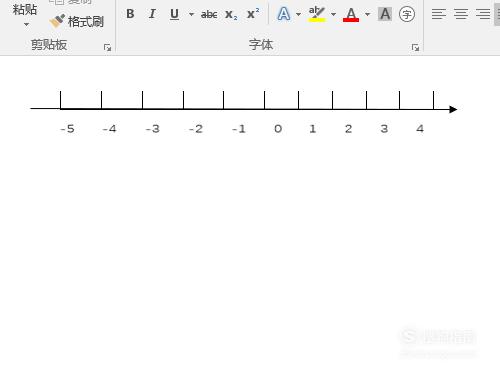Open 字体 font dialog launcher
Image resolution: width=500 pixels, height=383 pixels.
[x=415, y=48]
